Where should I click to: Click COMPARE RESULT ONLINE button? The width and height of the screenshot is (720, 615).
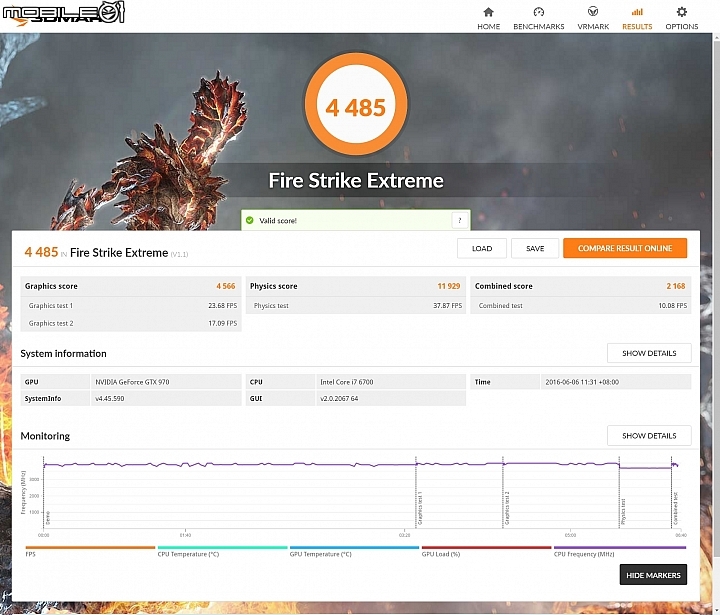625,248
